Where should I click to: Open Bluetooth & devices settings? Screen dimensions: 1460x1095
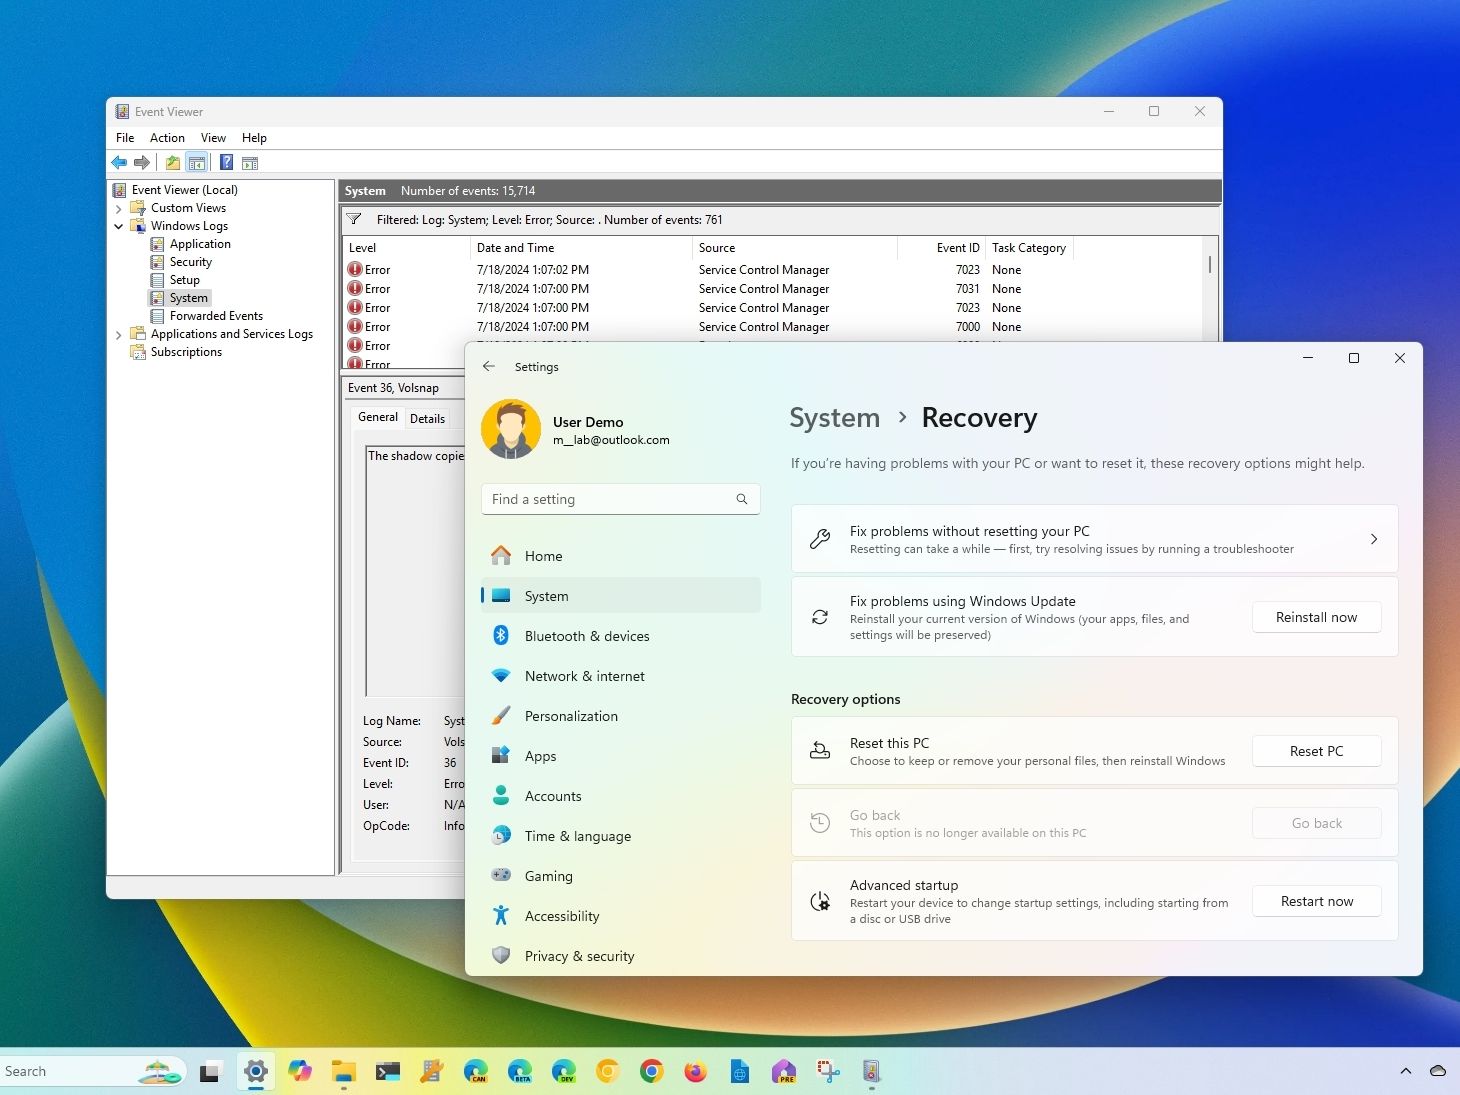[x=586, y=636]
